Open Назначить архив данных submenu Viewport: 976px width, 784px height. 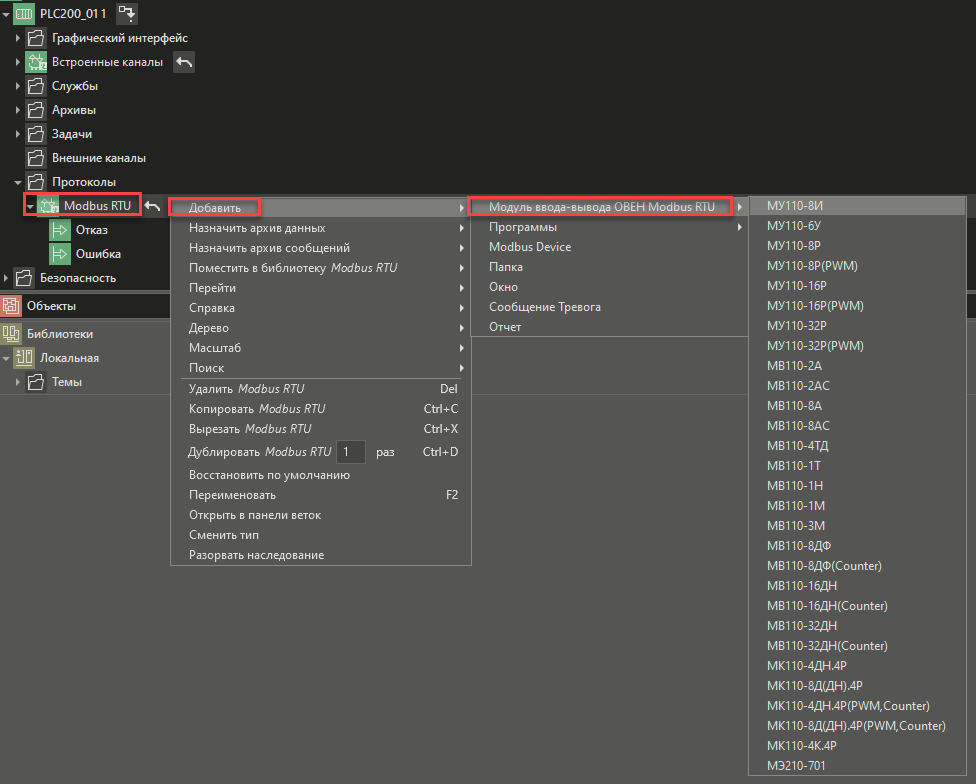[x=321, y=228]
